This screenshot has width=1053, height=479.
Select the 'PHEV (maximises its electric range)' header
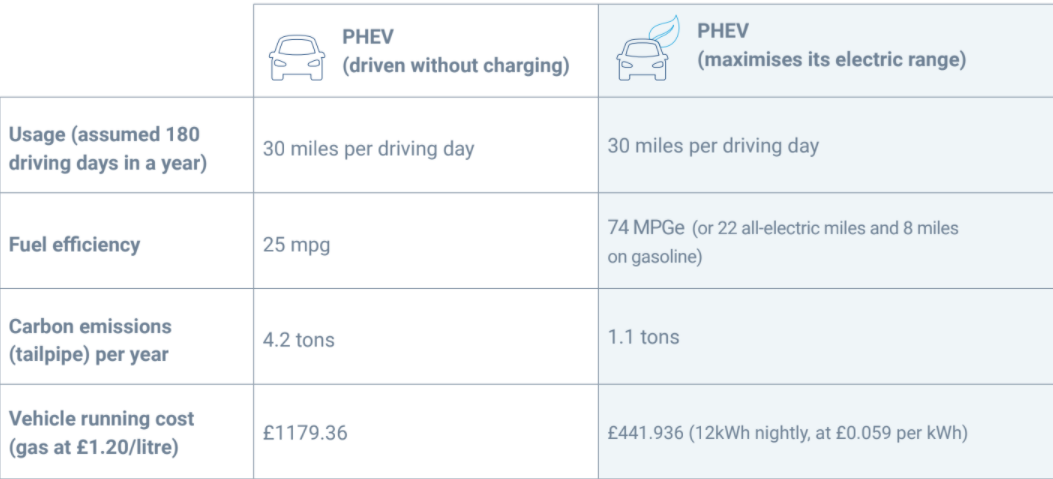(830, 48)
